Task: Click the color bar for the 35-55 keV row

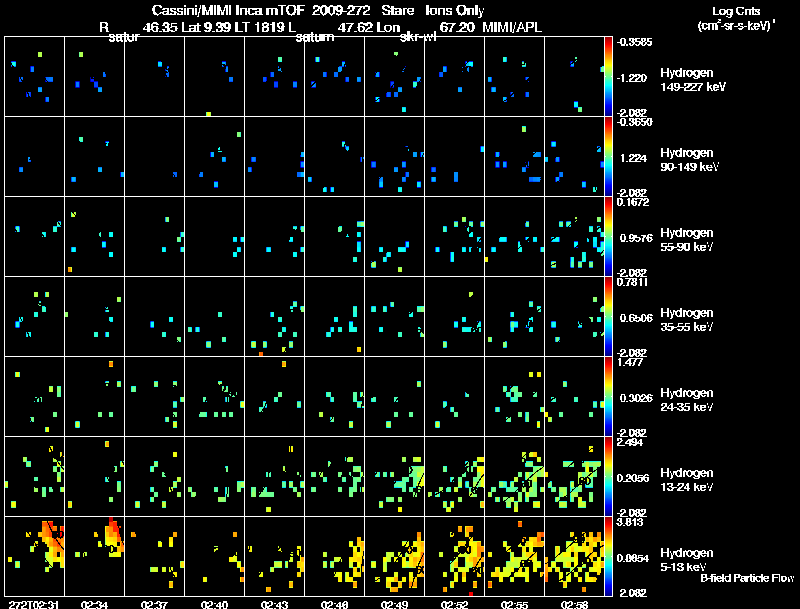Action: pos(608,316)
